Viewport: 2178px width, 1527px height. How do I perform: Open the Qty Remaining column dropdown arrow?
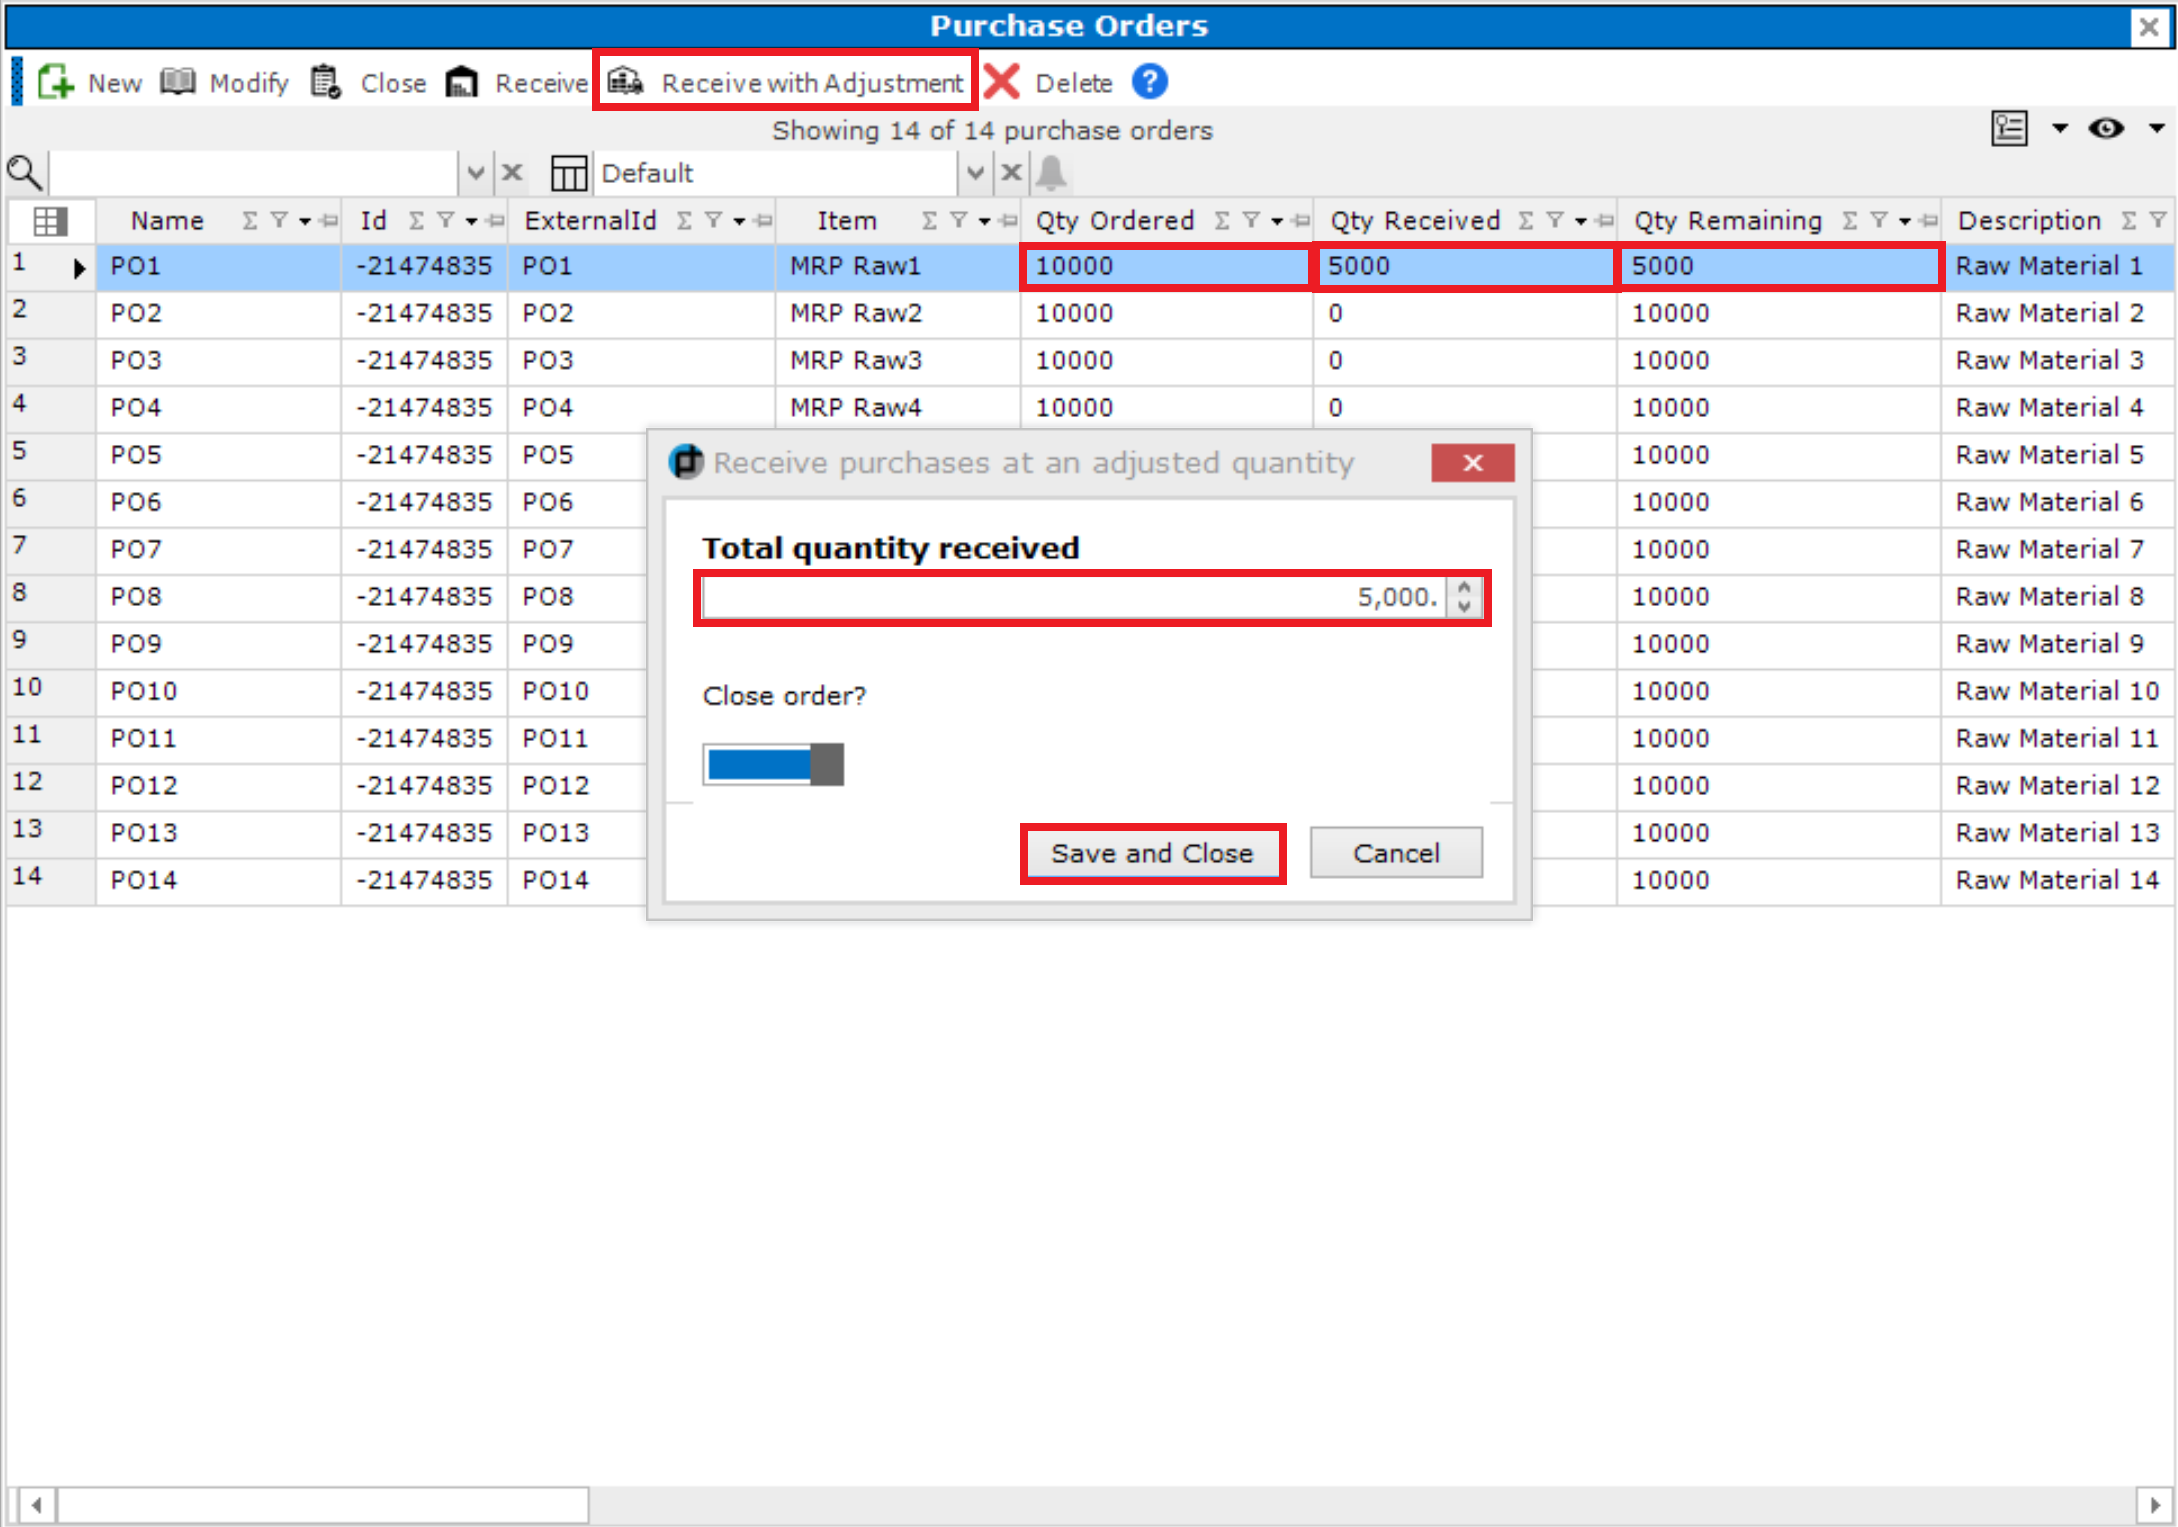(1905, 221)
